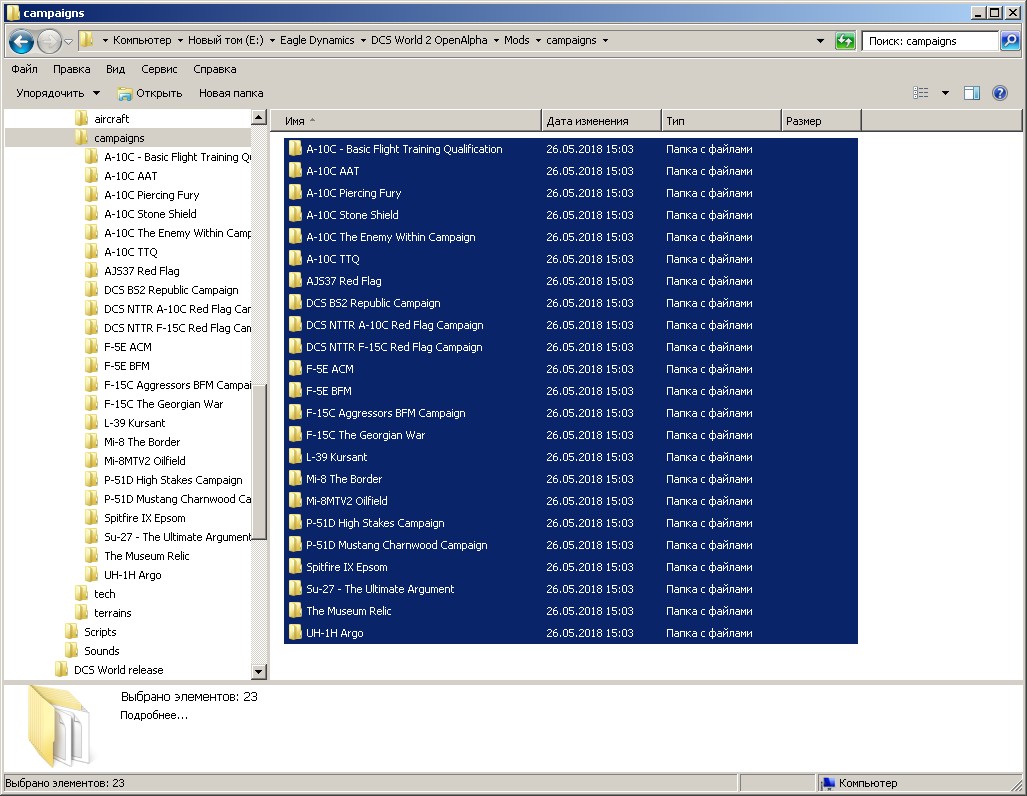Screen dimensions: 1027x796
Task: Select 'AJS37 Red Flag' in the navigation tree
Action: [x=141, y=271]
